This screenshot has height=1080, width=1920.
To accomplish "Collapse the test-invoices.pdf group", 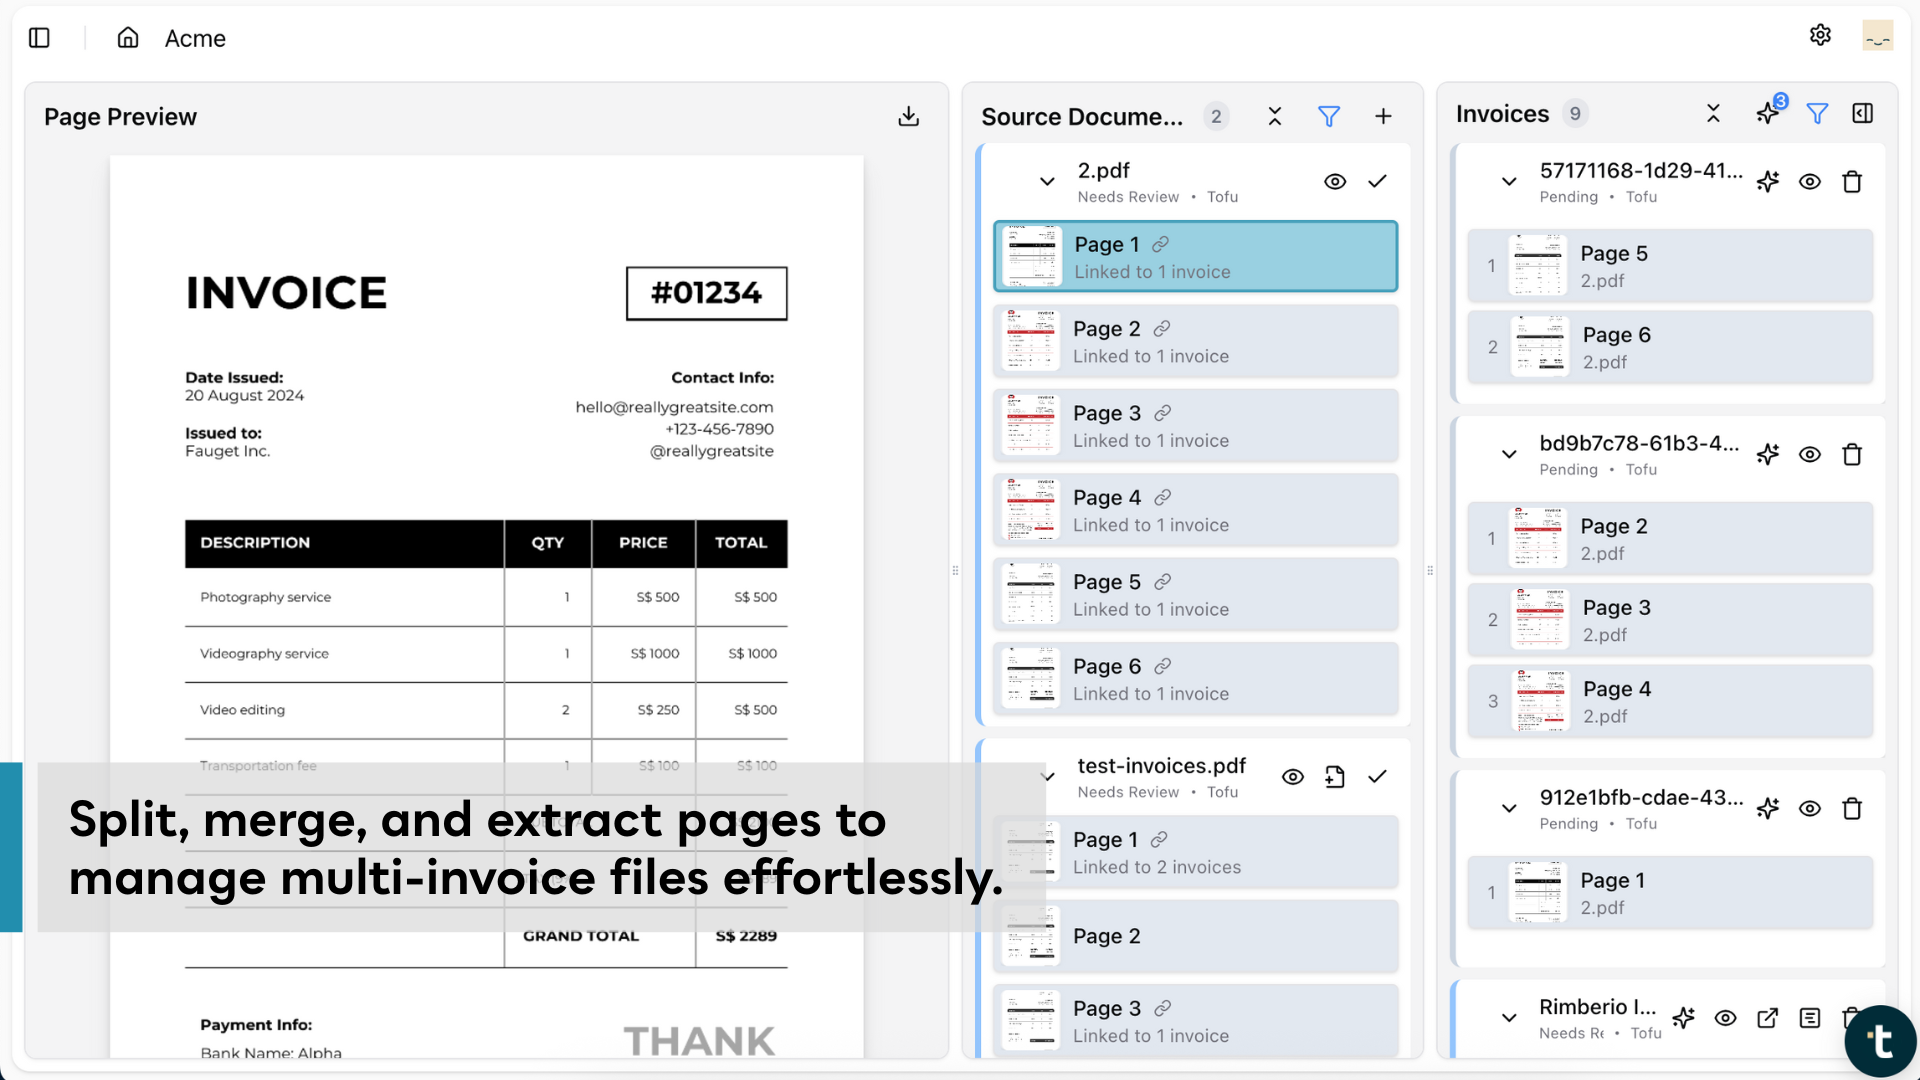I will point(1047,777).
